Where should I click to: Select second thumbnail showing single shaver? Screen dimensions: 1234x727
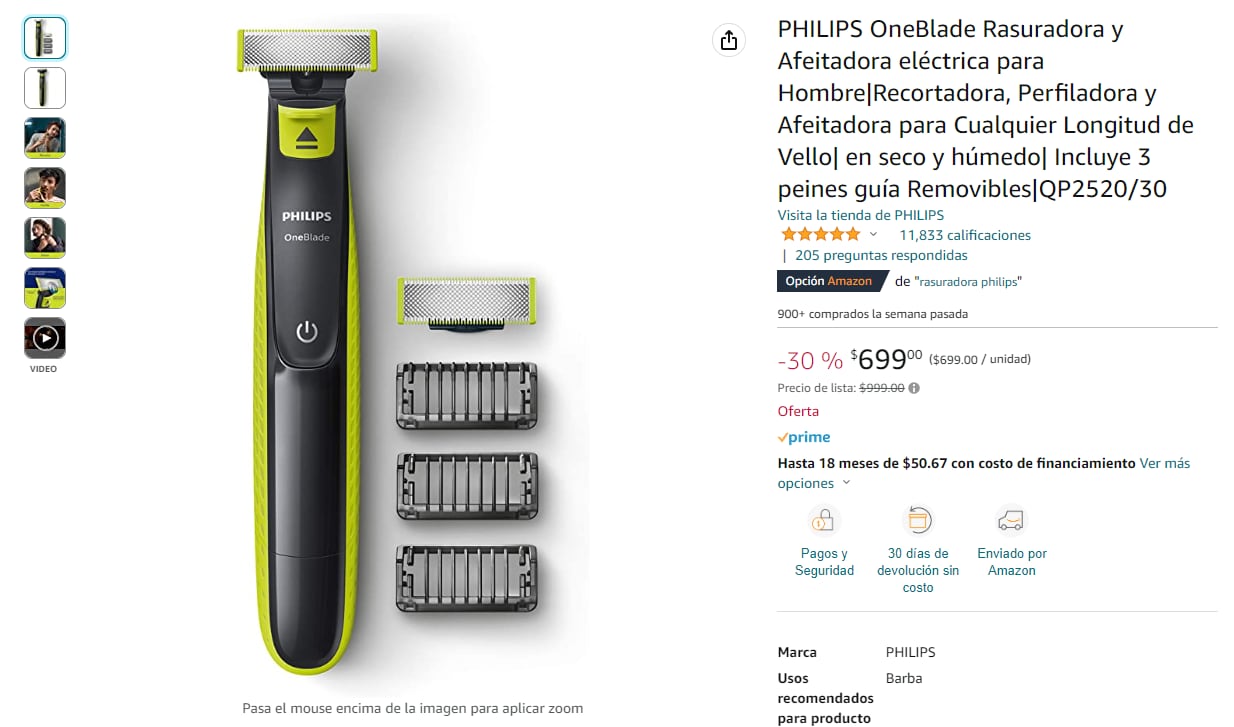coord(45,88)
